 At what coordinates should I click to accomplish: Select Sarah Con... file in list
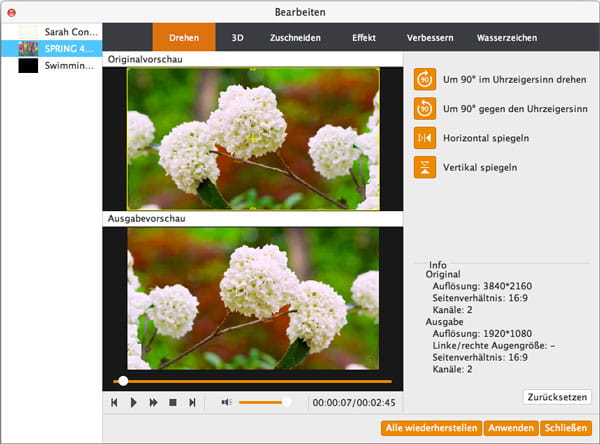pyautogui.click(x=52, y=32)
